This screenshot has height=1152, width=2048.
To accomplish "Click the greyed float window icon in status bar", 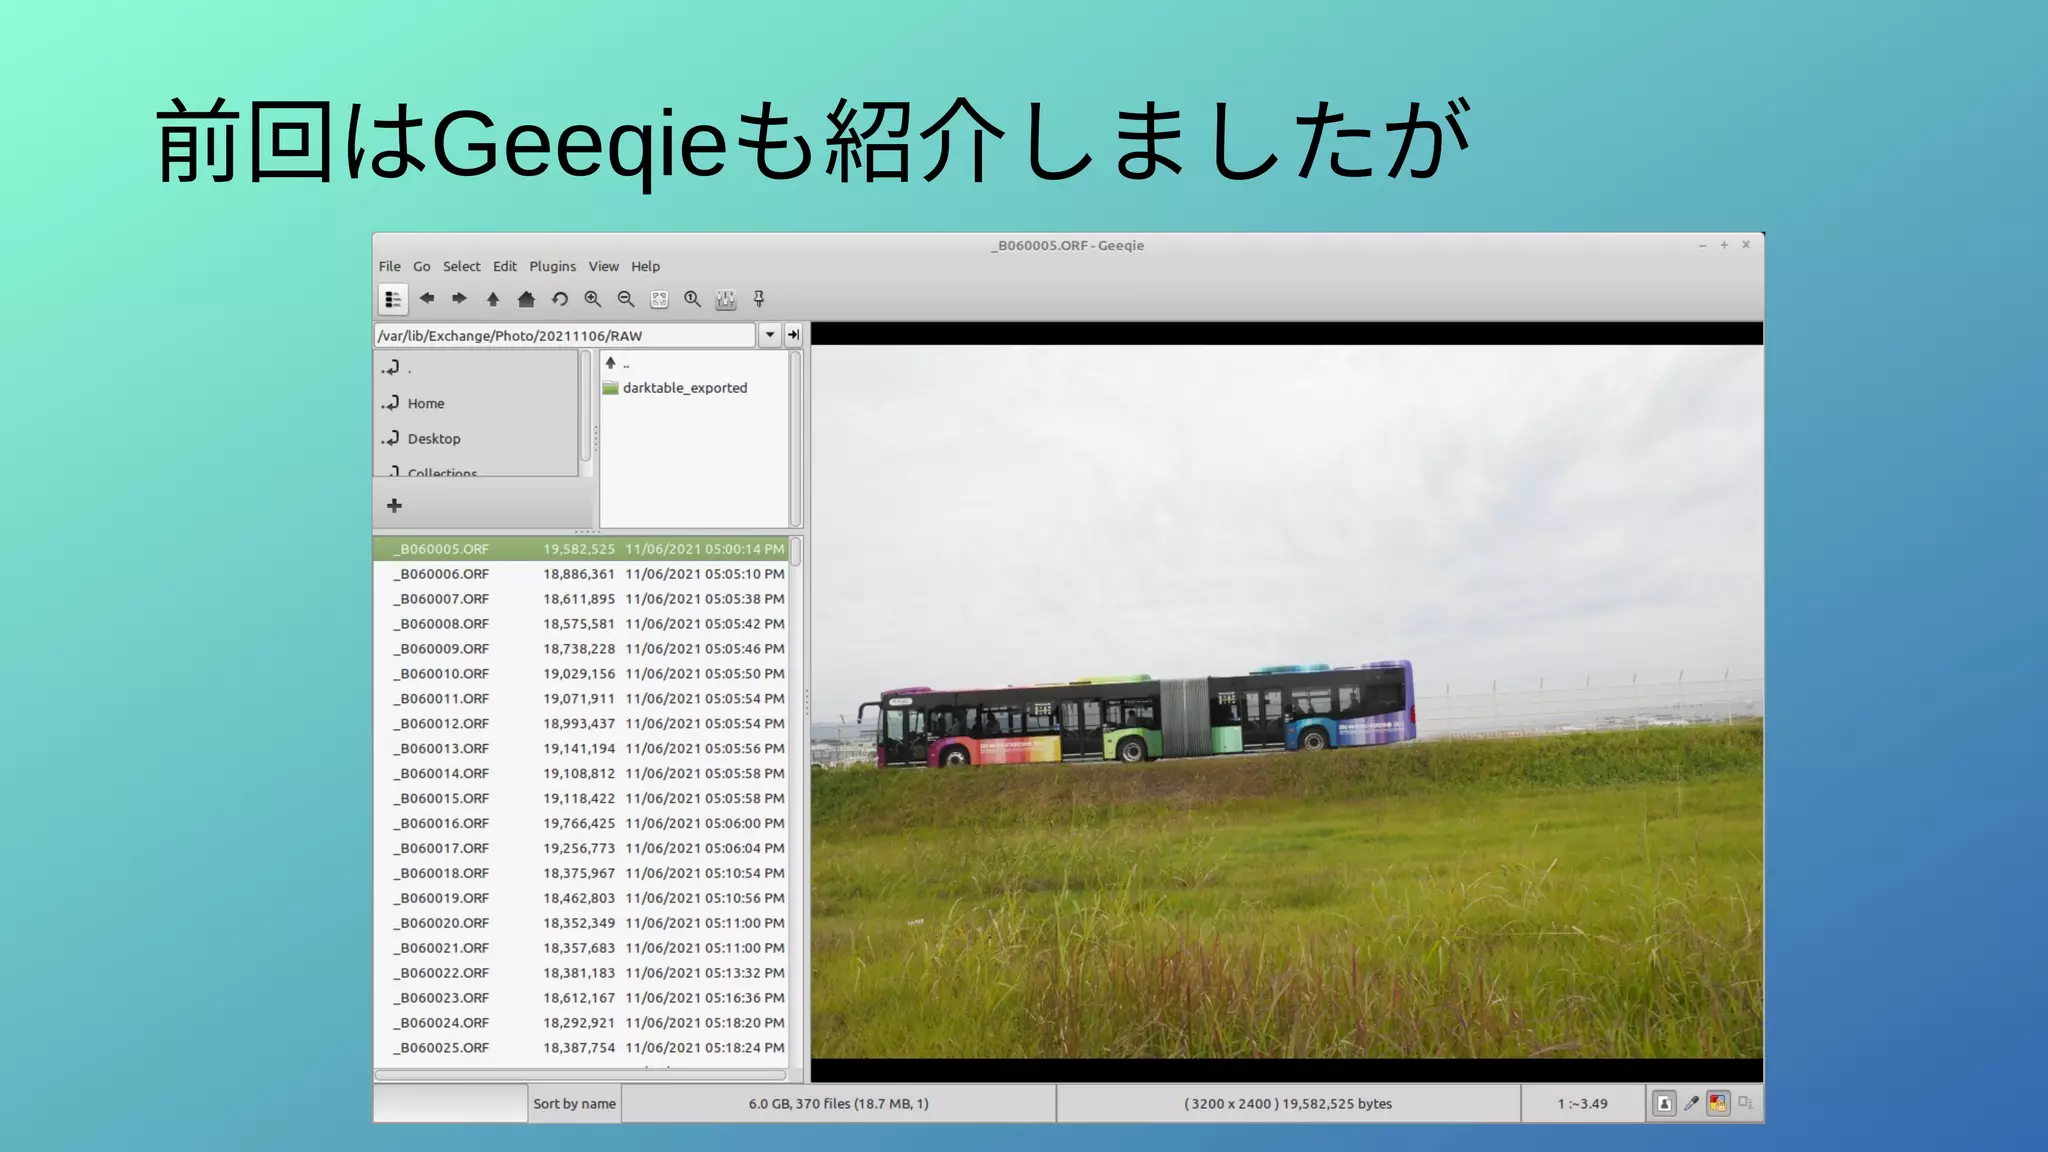I will pyautogui.click(x=1746, y=1103).
